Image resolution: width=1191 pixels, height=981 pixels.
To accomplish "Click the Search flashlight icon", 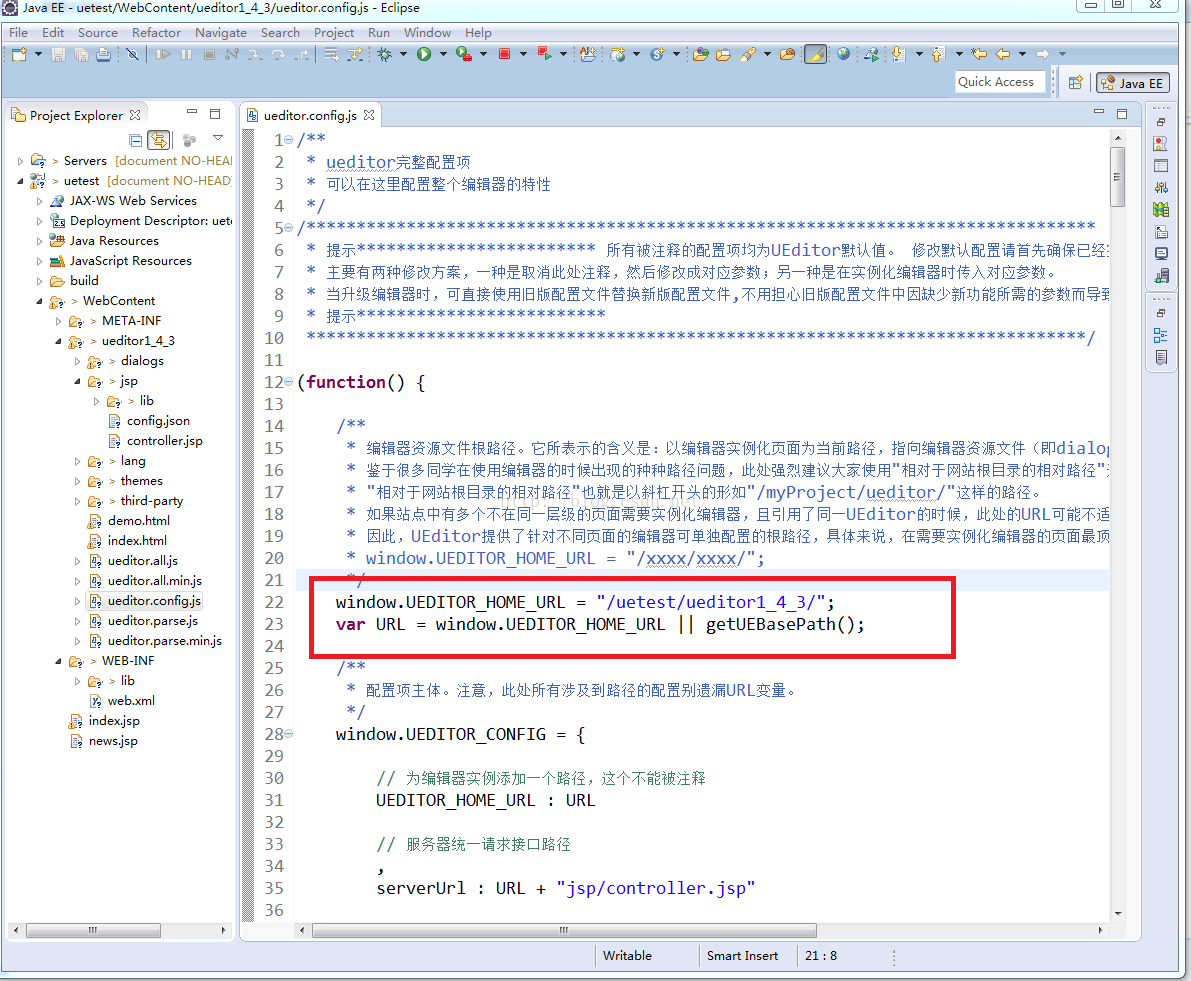I will 748,54.
